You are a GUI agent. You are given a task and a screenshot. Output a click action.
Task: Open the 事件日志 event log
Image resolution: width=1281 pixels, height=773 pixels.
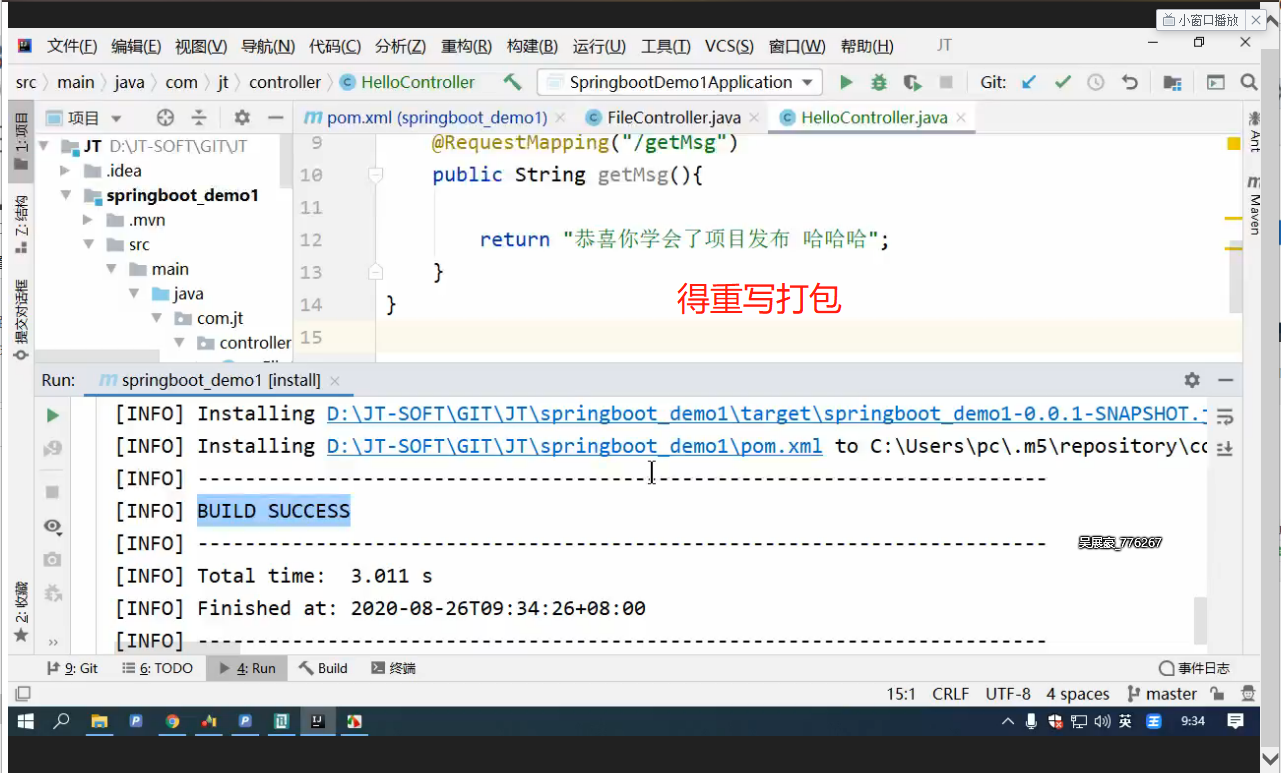pyautogui.click(x=1194, y=668)
